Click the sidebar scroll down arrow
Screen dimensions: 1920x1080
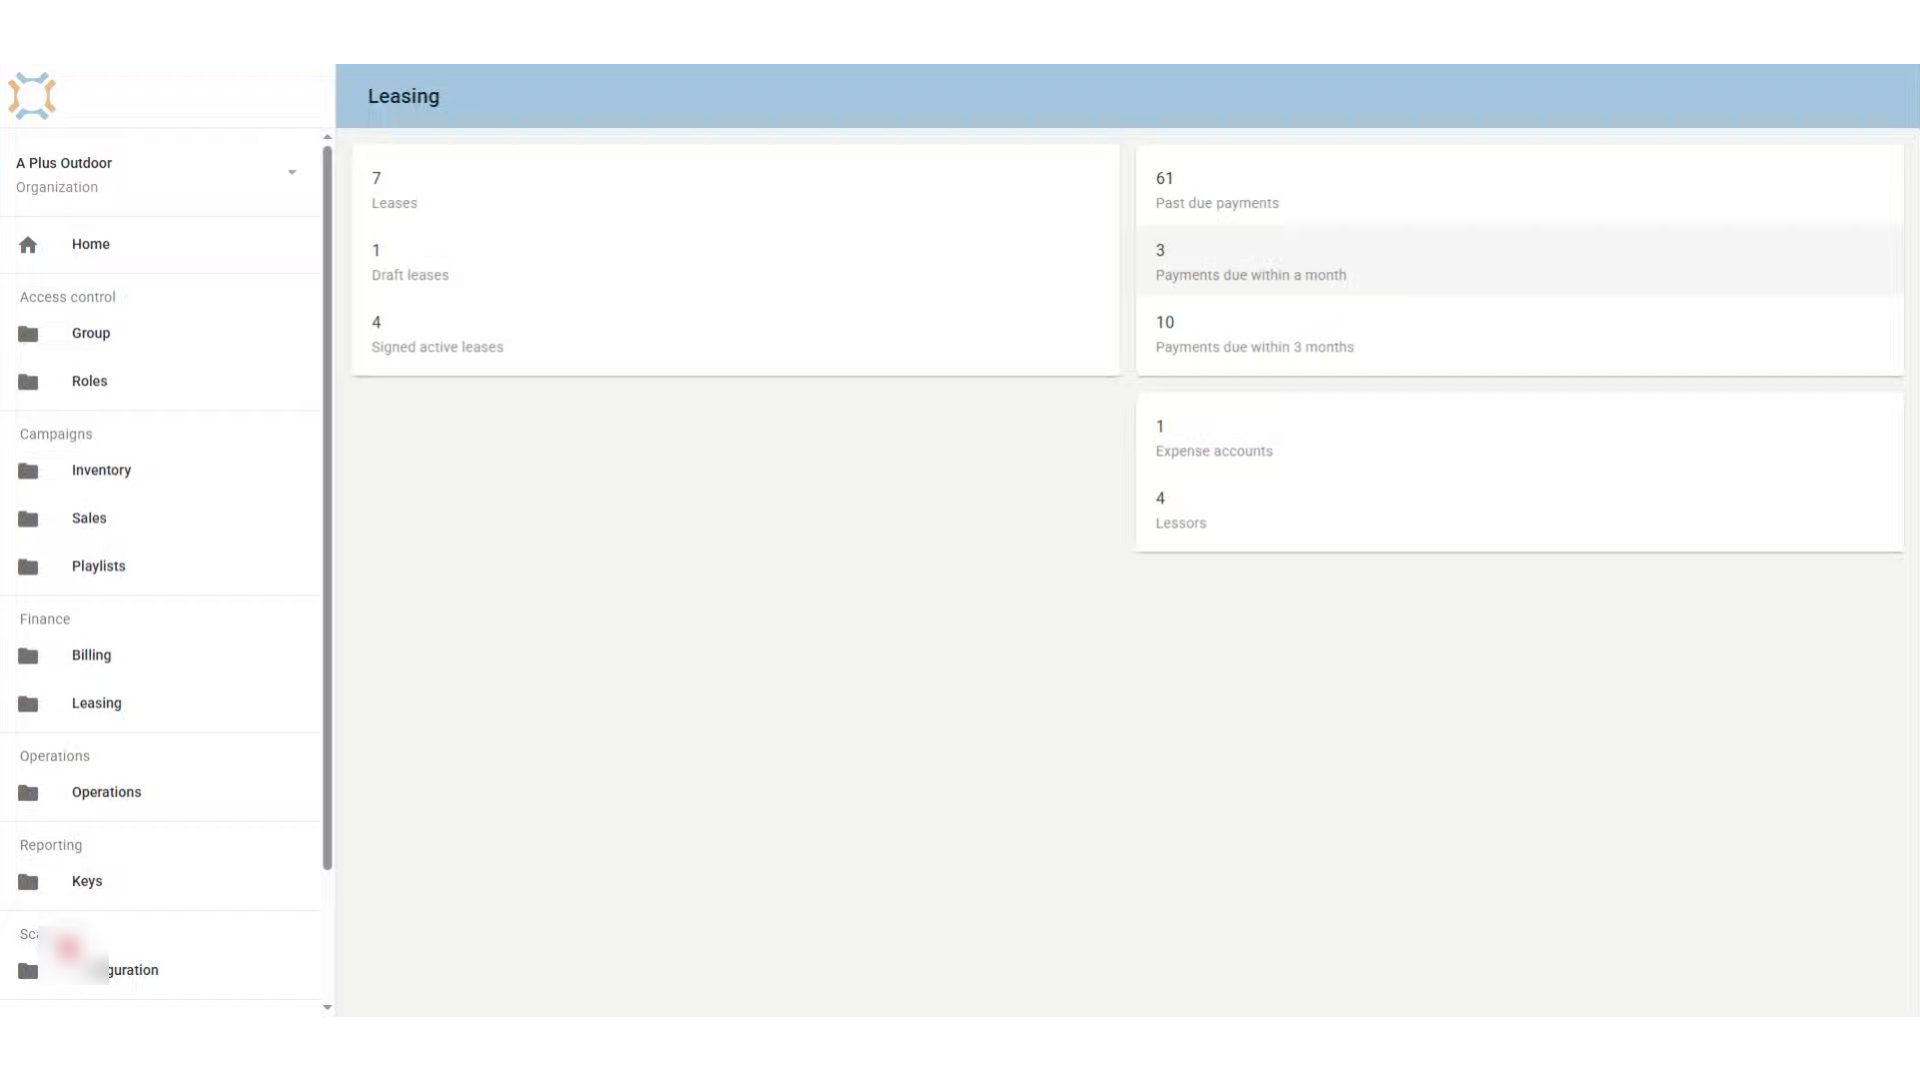pos(327,1008)
